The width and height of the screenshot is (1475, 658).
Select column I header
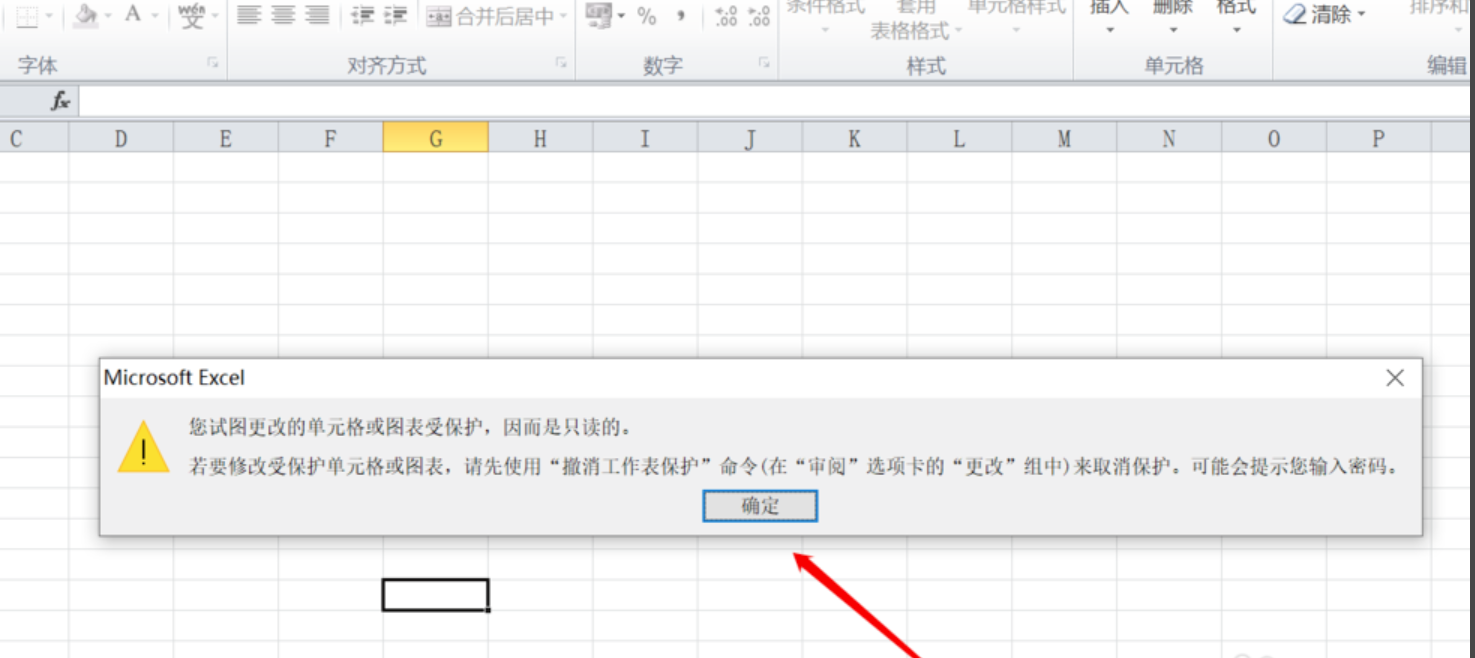point(645,138)
